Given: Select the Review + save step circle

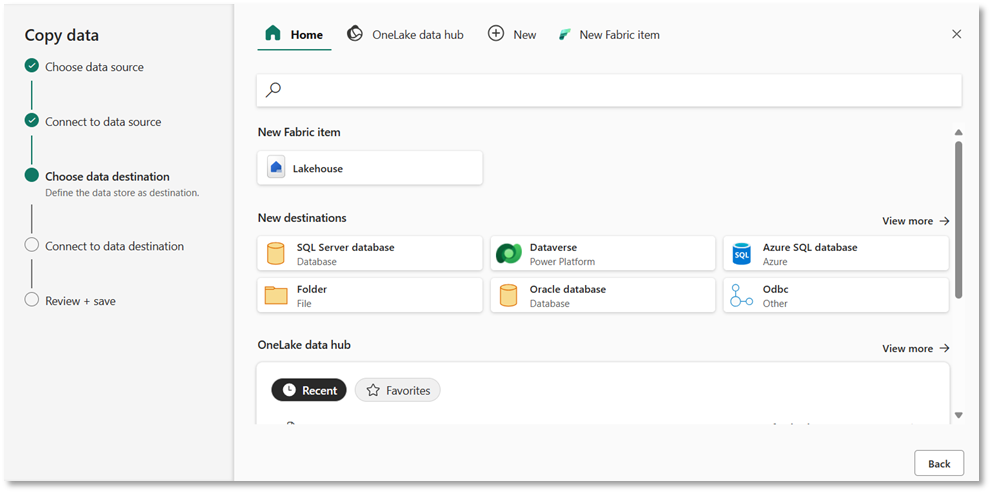Looking at the screenshot, I should coord(32,300).
